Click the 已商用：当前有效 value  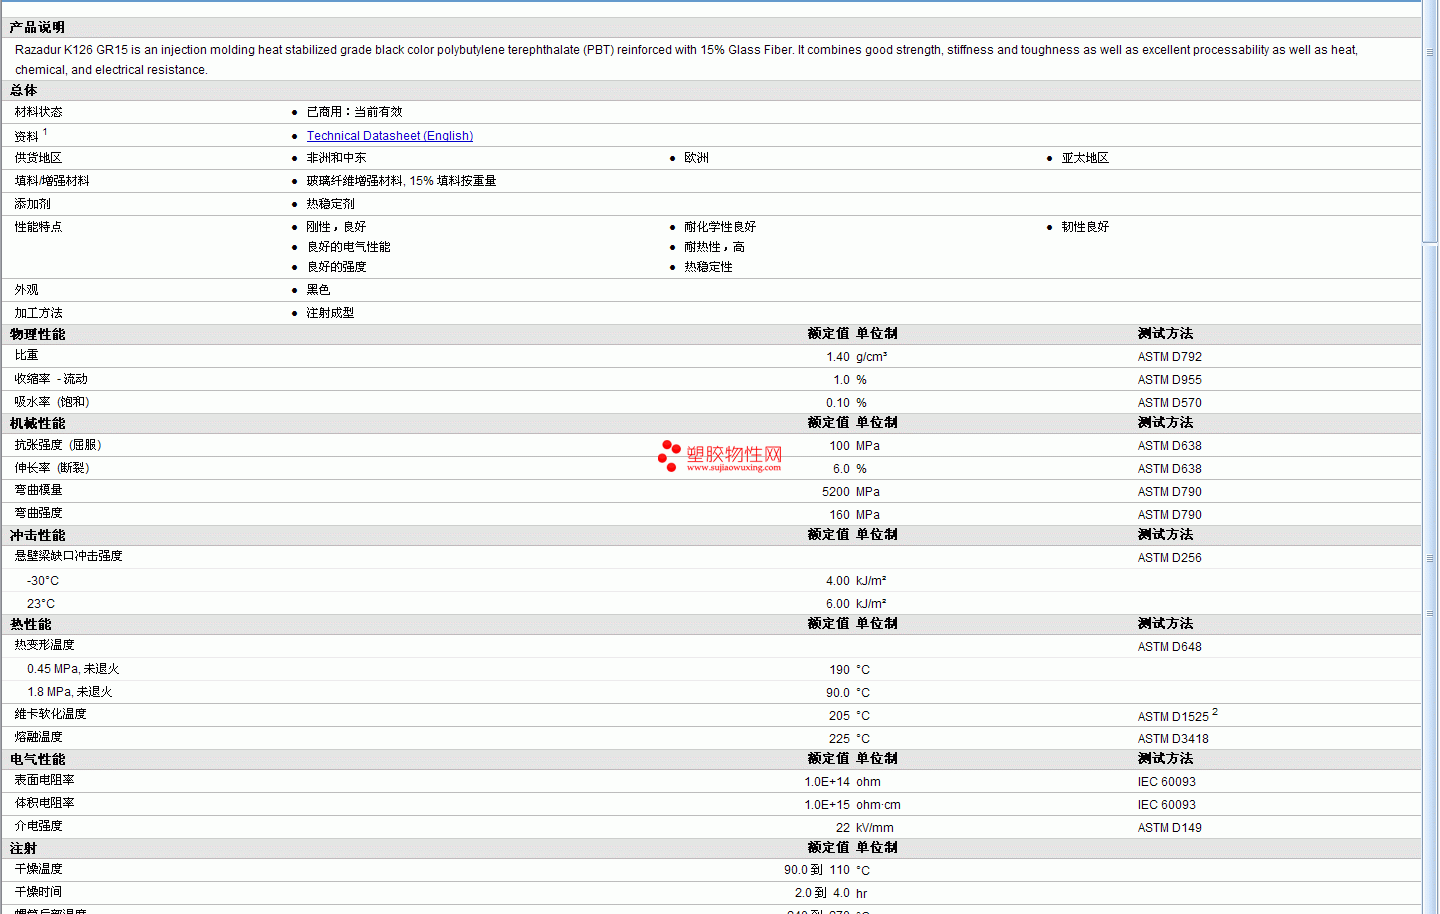coord(355,112)
